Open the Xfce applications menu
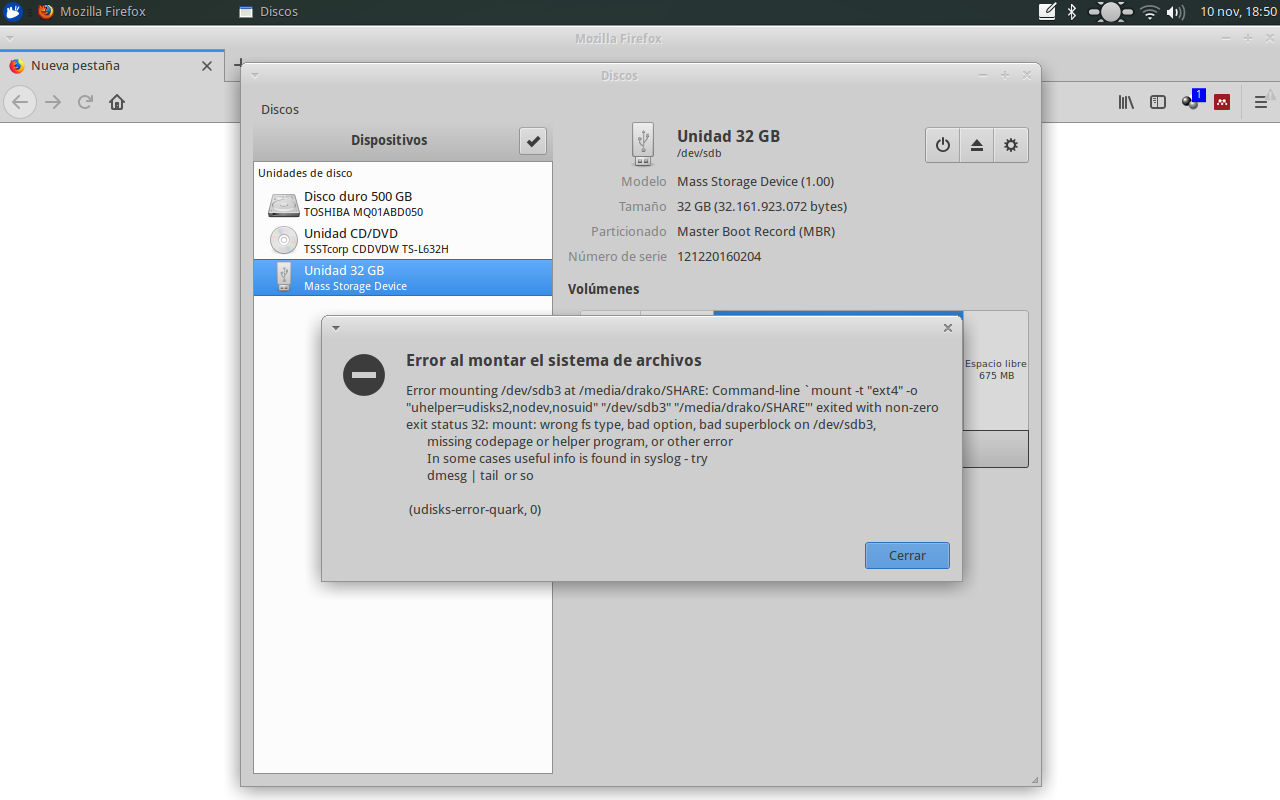This screenshot has width=1280, height=800. pos(13,12)
